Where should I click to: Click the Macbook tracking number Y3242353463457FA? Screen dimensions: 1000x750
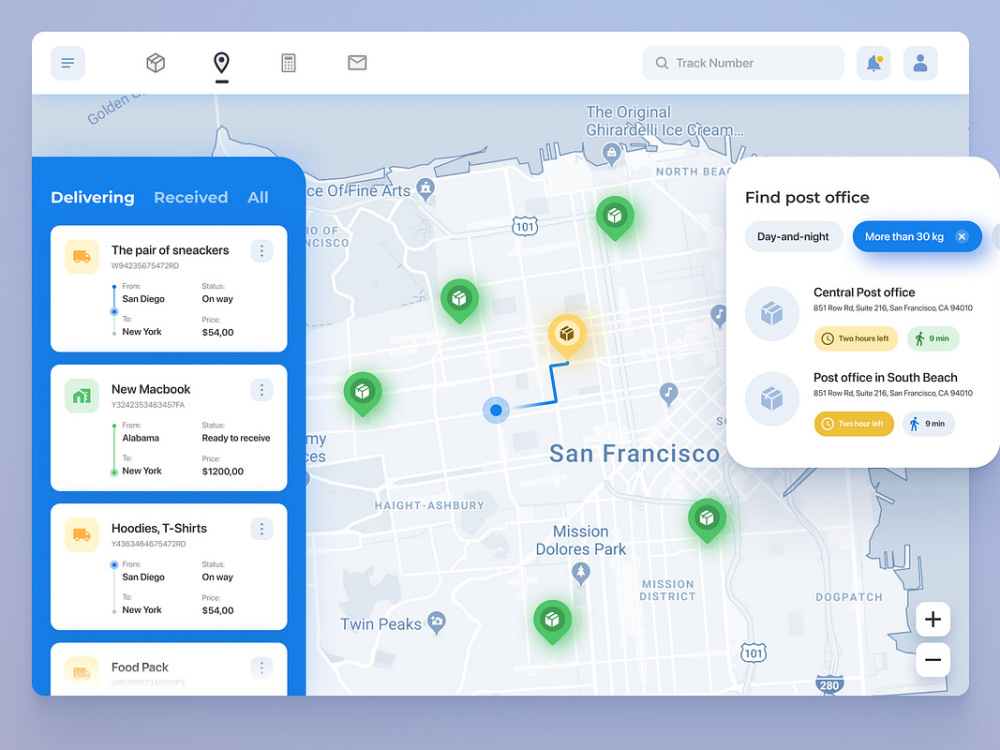point(148,405)
